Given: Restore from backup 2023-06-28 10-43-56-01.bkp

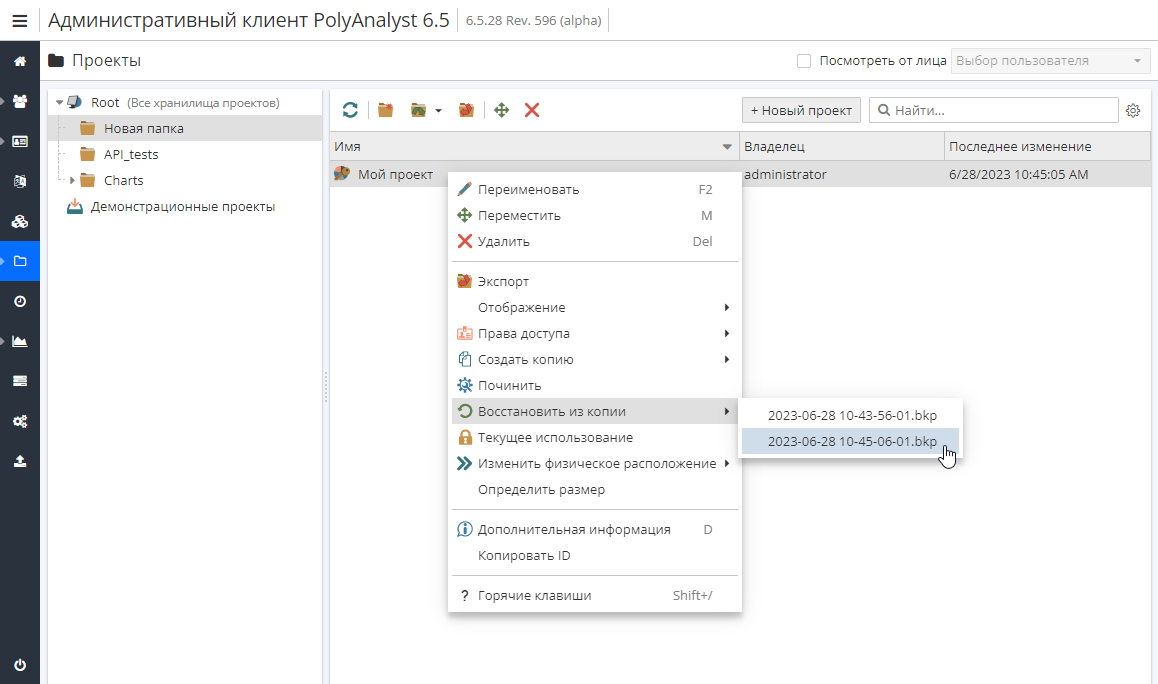Looking at the screenshot, I should pyautogui.click(x=850, y=415).
